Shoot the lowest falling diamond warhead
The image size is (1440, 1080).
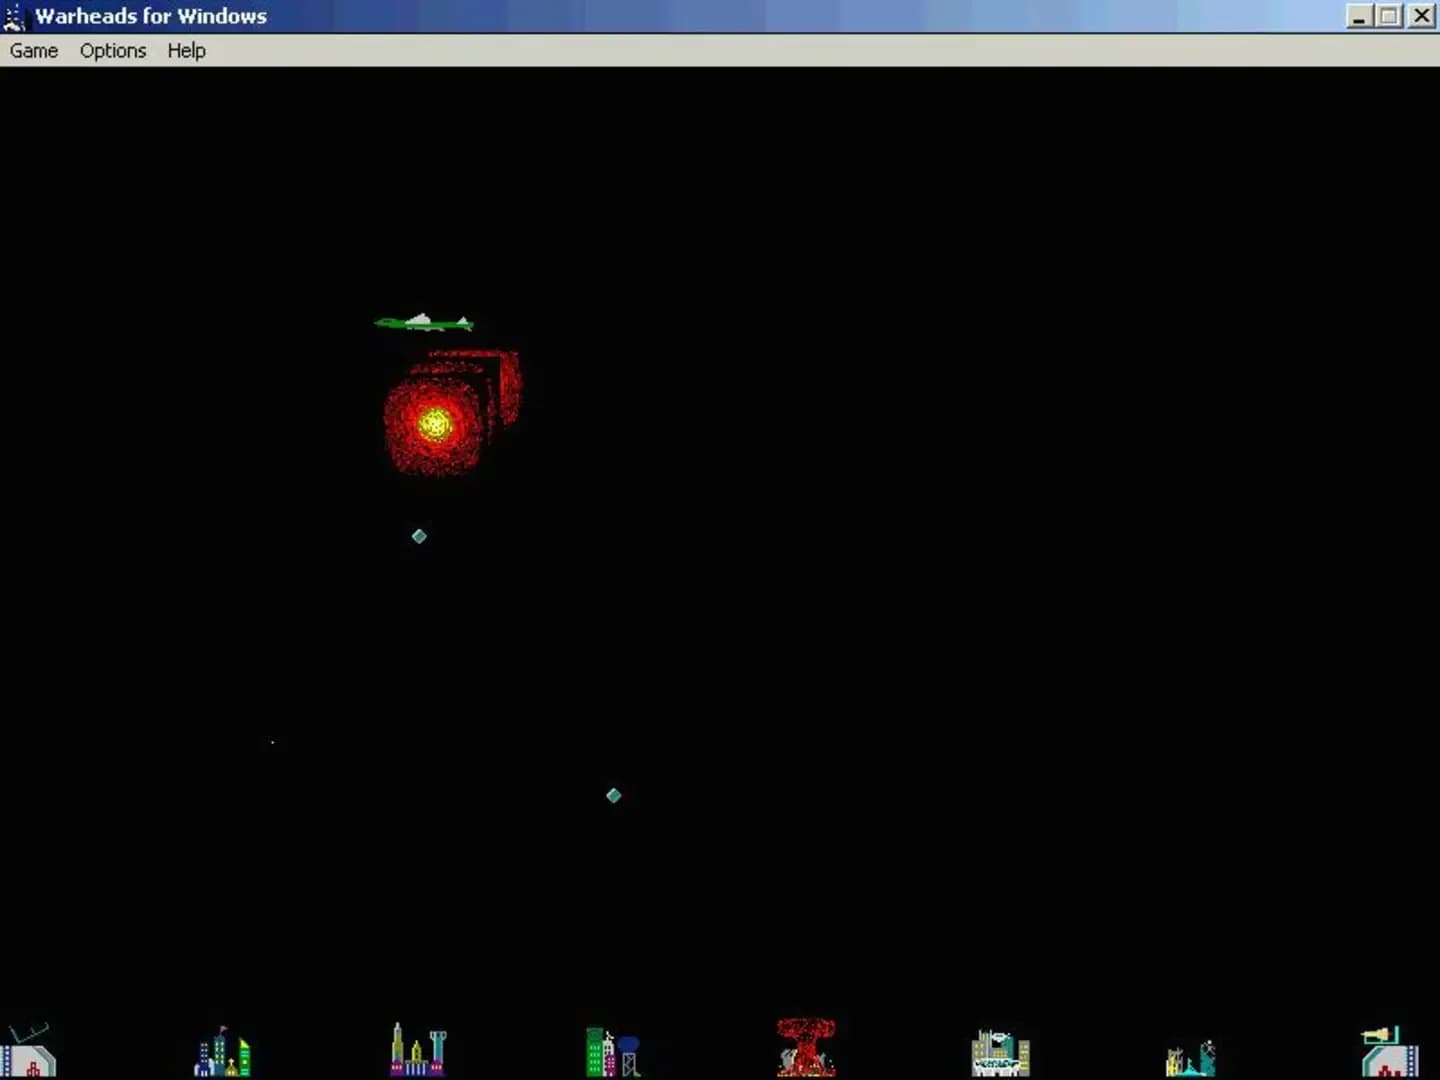pyautogui.click(x=614, y=795)
